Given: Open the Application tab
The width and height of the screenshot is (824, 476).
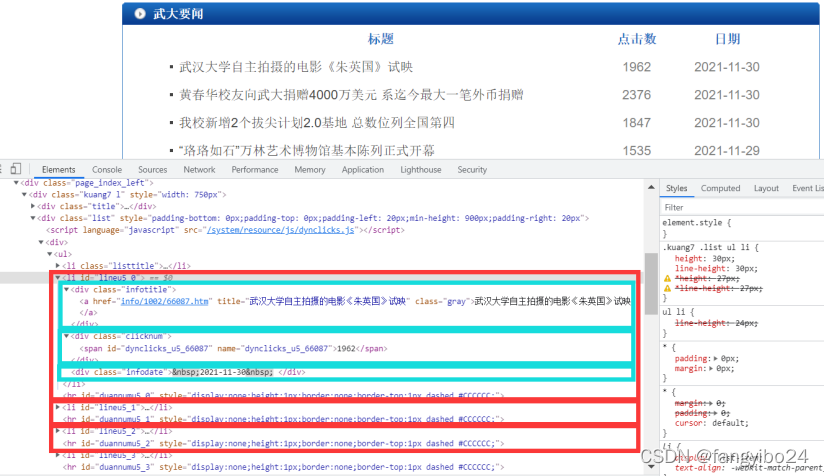Looking at the screenshot, I should 363,170.
